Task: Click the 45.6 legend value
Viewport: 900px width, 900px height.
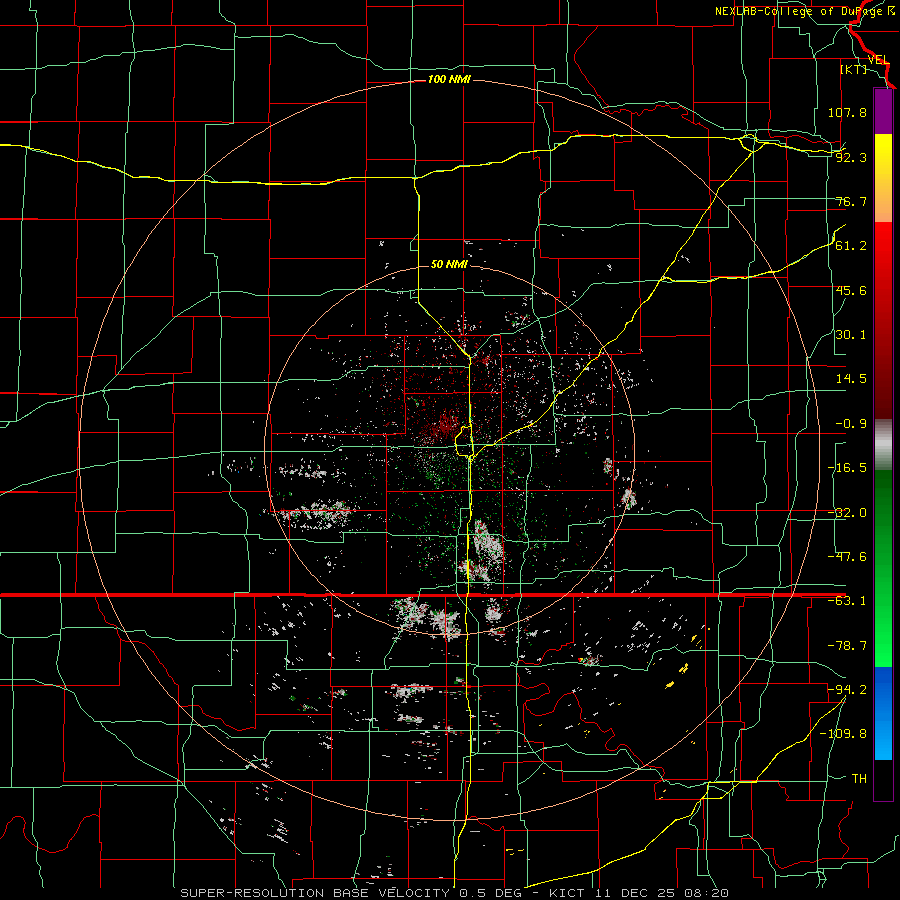Action: pyautogui.click(x=851, y=290)
